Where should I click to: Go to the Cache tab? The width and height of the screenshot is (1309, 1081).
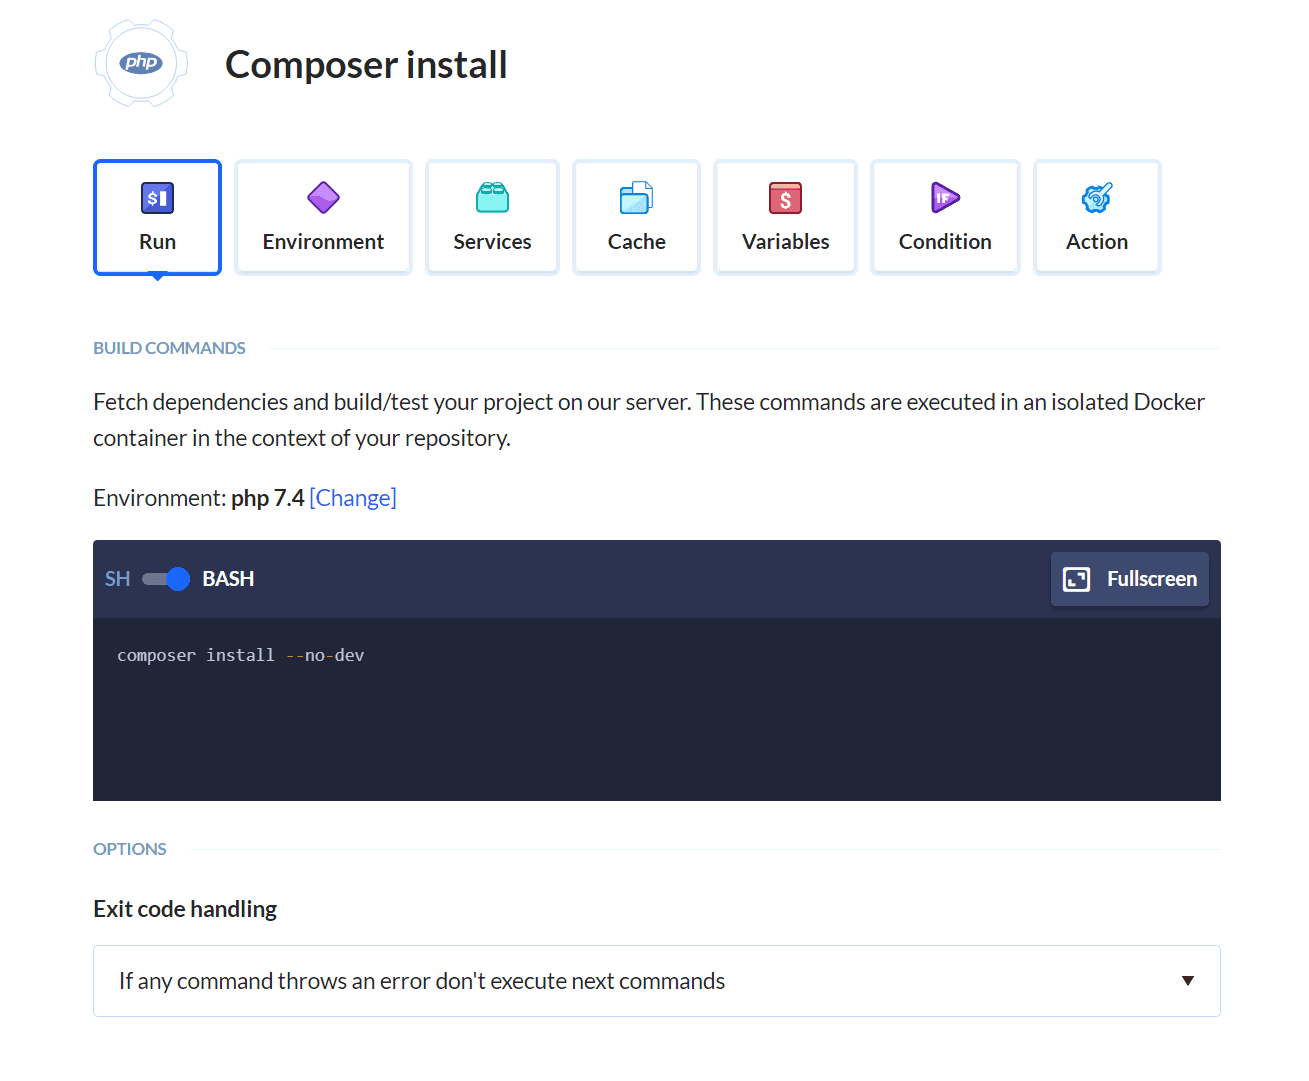[x=636, y=242]
